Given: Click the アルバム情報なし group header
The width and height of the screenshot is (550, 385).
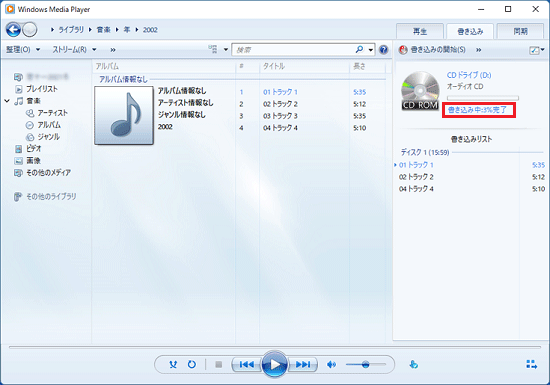Looking at the screenshot, I should coord(123,79).
